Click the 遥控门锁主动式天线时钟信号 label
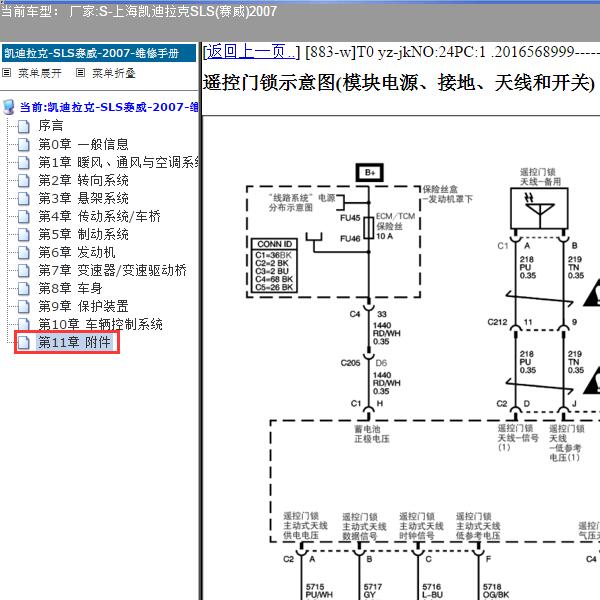Image resolution: width=600 pixels, height=600 pixels. (x=421, y=526)
